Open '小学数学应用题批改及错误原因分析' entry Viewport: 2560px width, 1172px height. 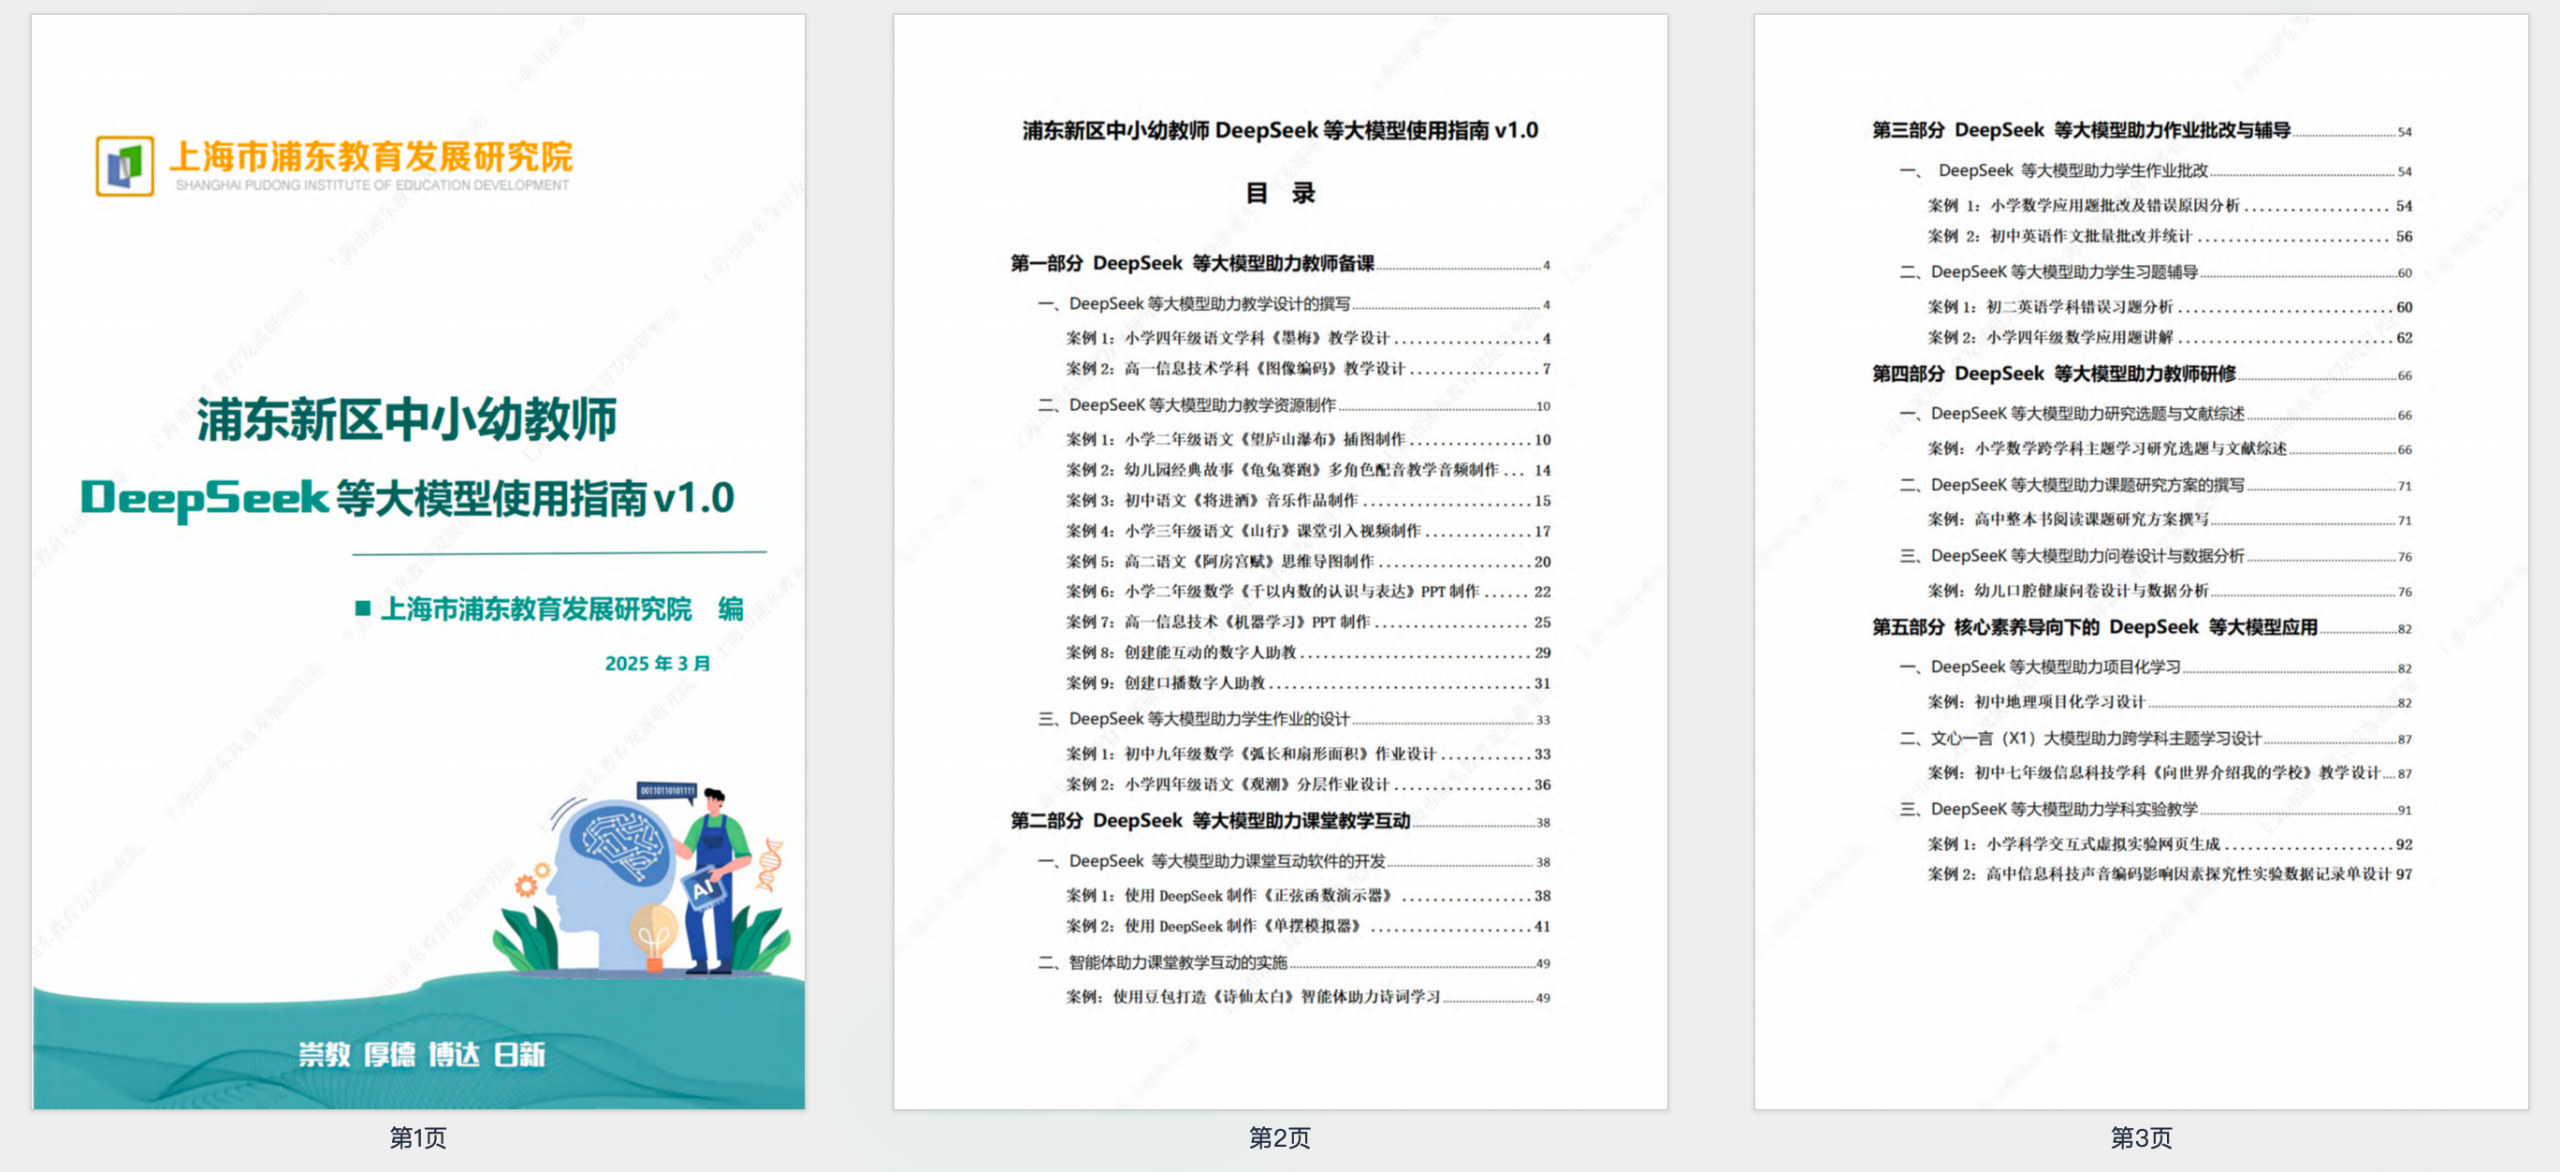[x=2170, y=206]
